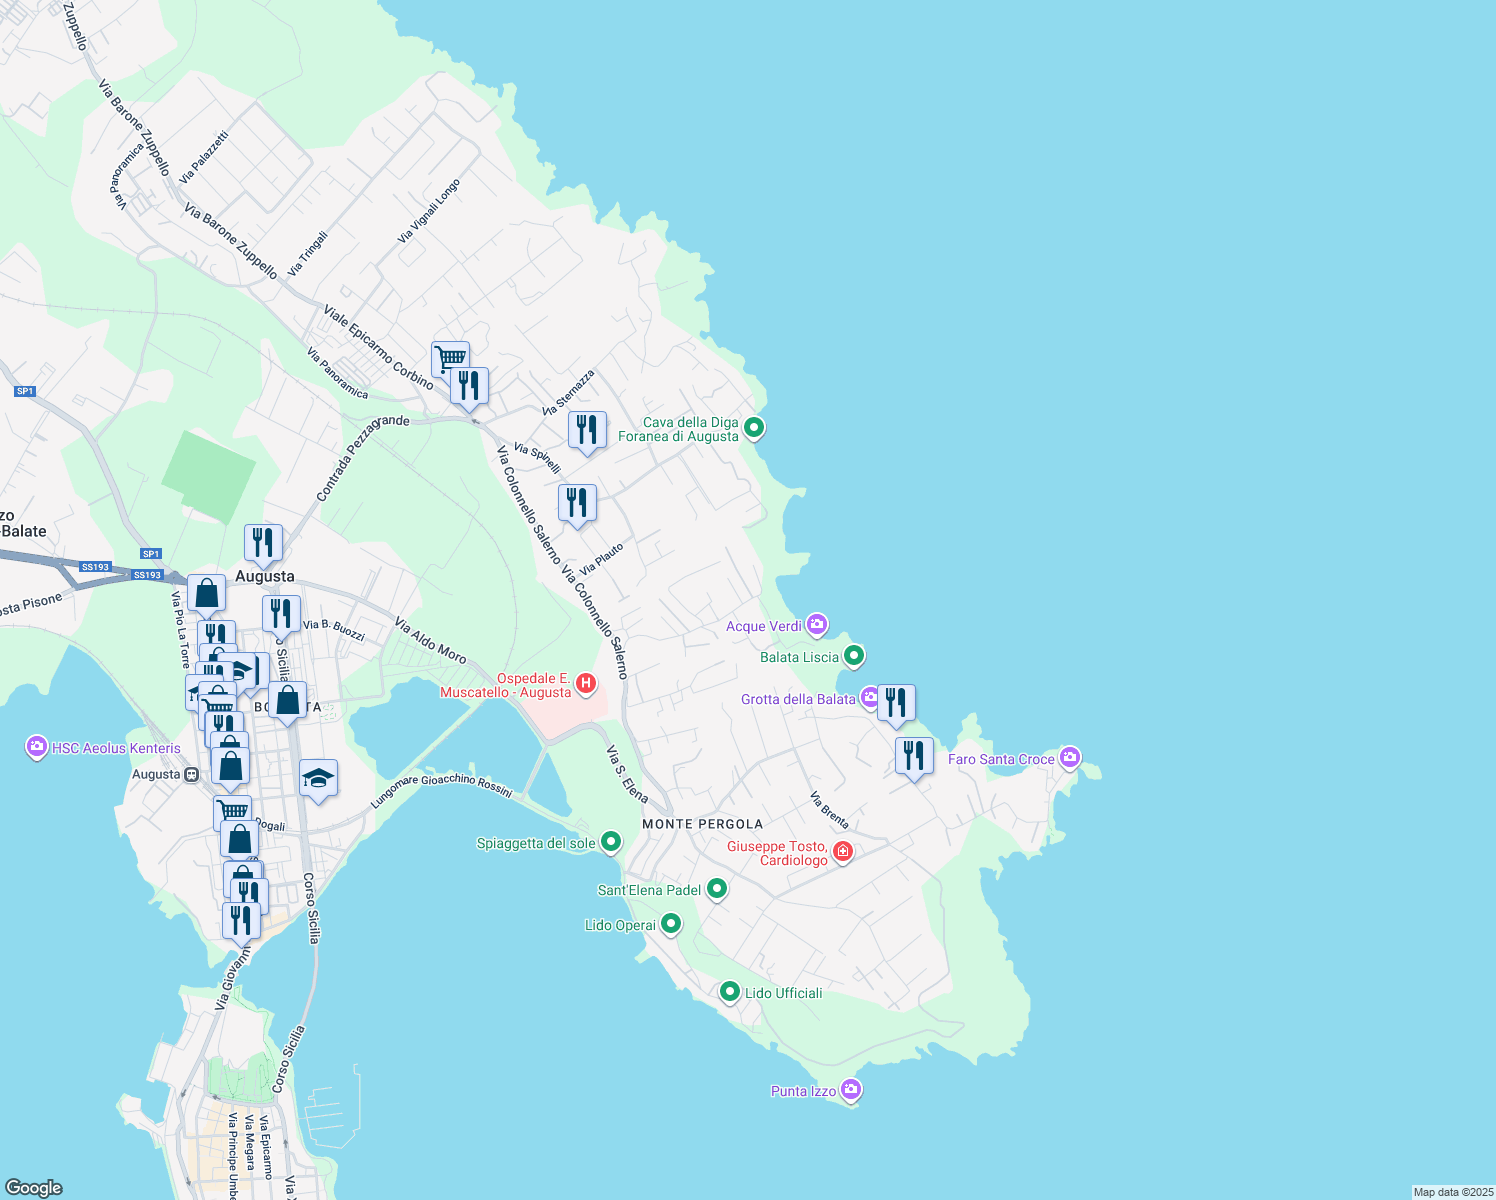
Task: Click the Contrada Pezzagrande label
Action: (x=362, y=458)
